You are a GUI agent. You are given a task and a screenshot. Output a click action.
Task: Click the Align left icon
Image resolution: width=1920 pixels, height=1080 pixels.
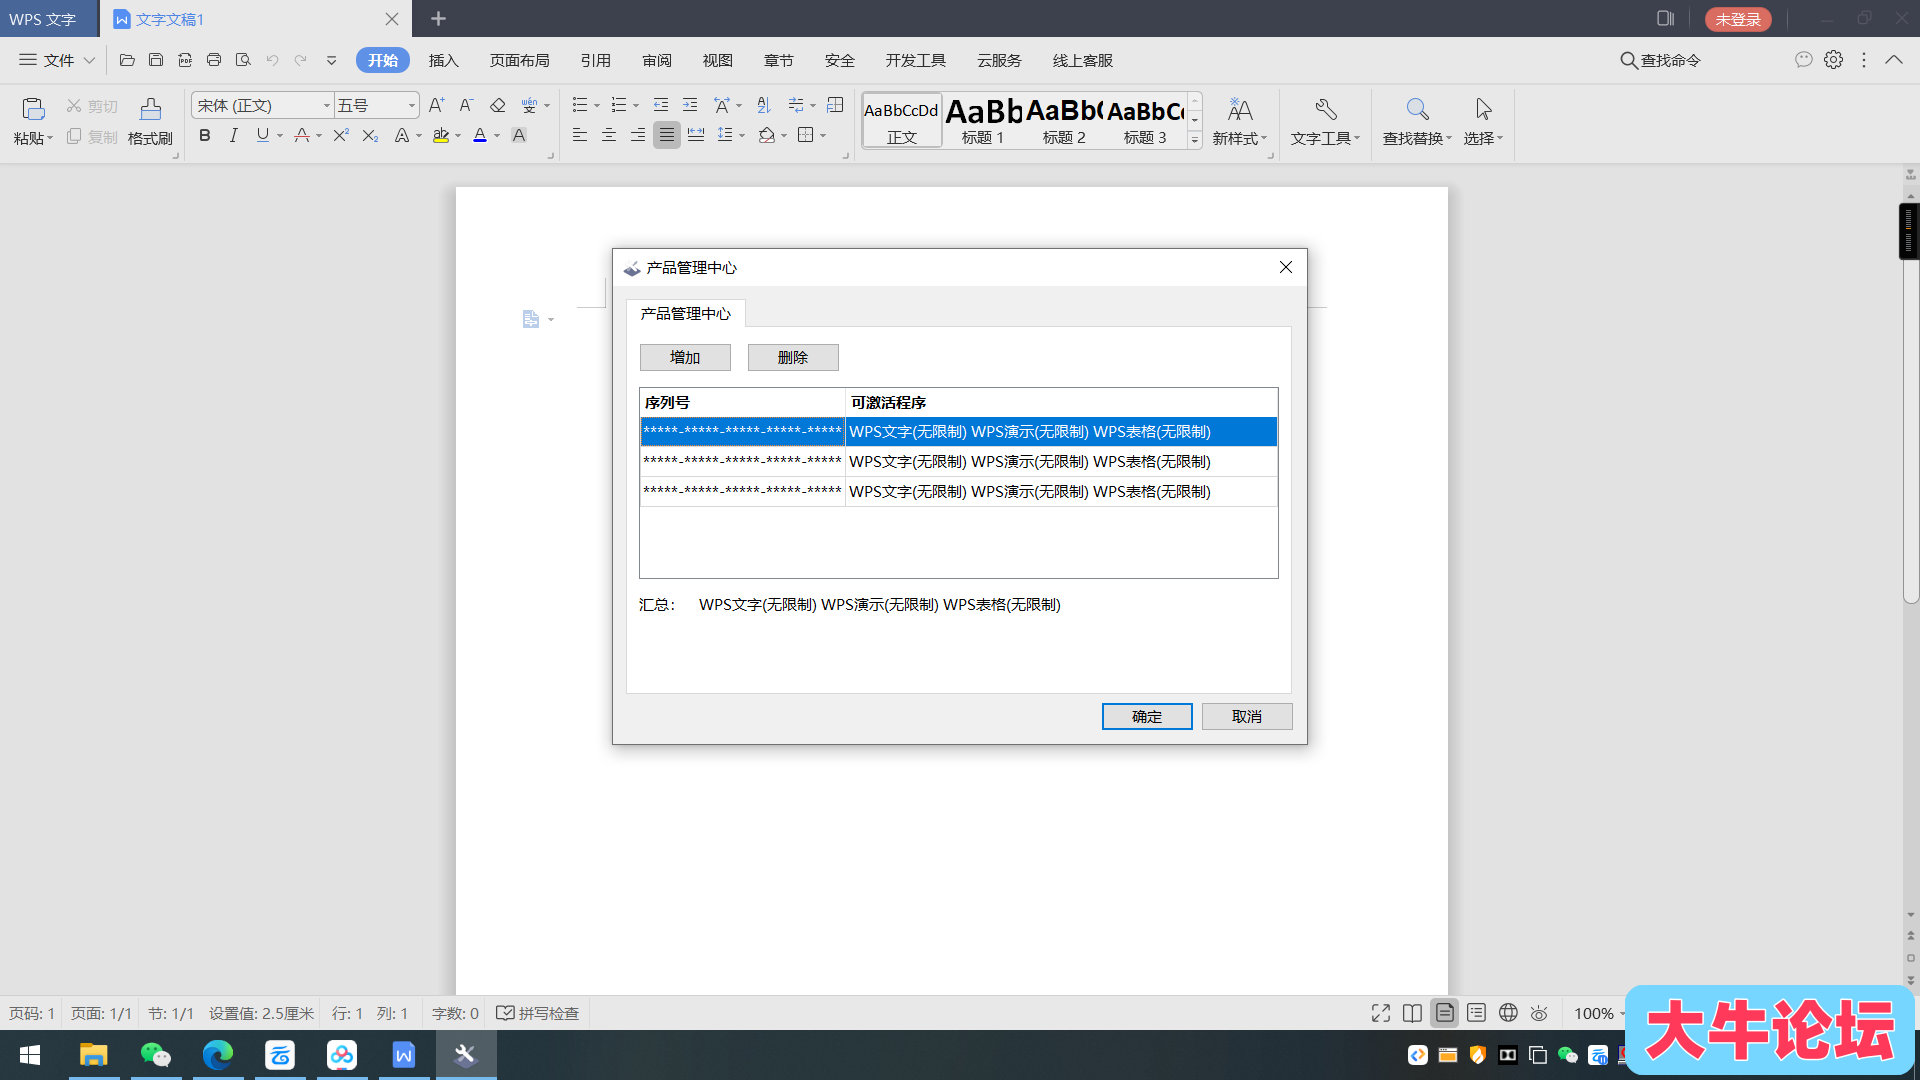click(580, 135)
